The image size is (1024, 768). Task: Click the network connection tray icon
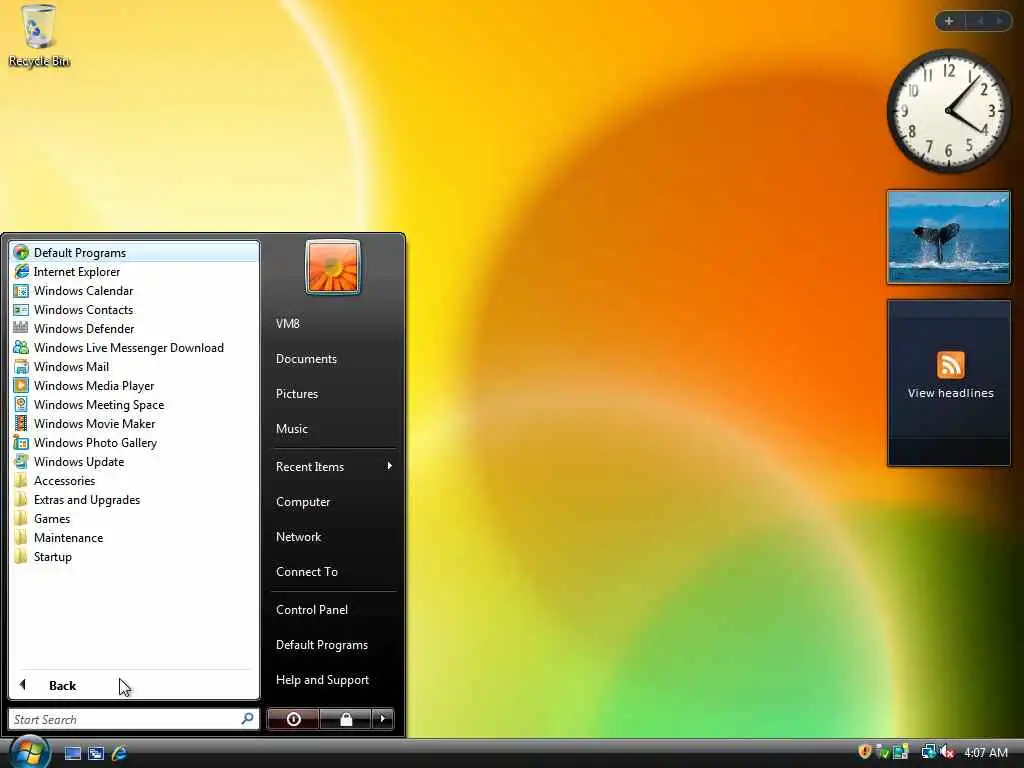pos(928,752)
